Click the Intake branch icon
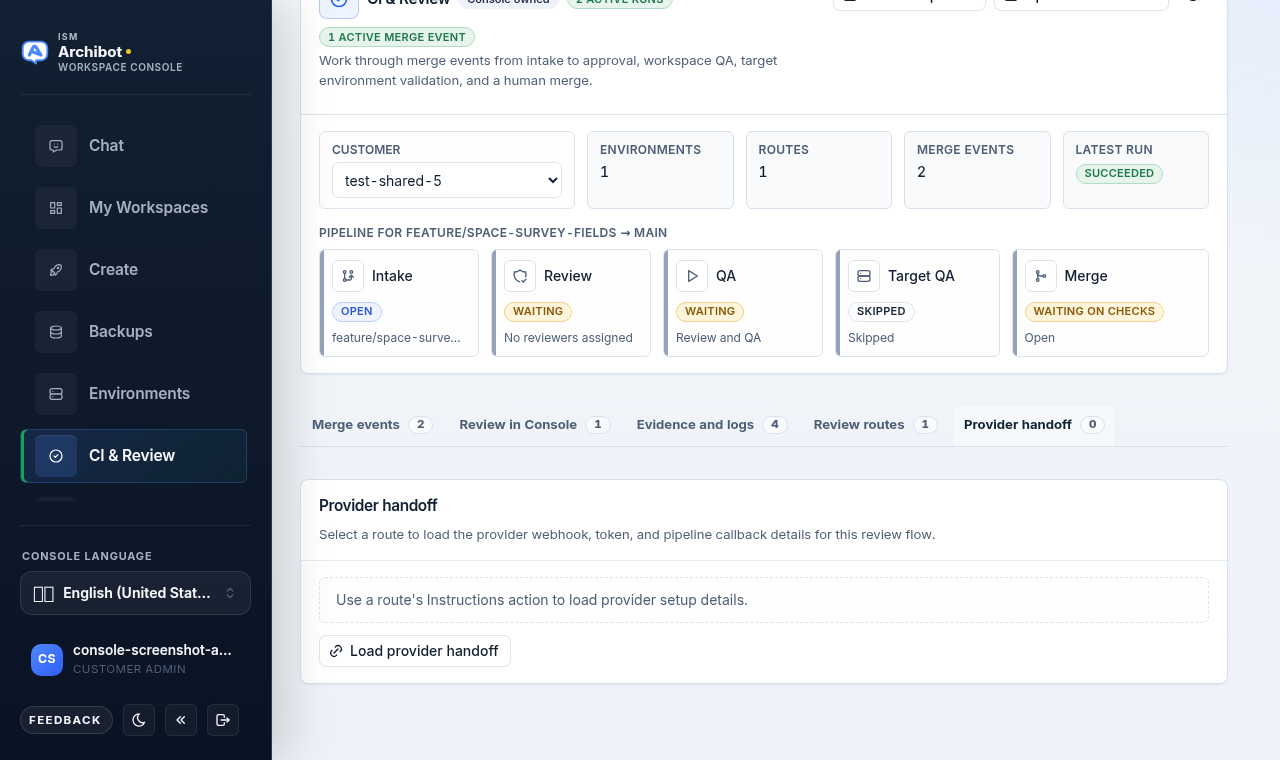 (348, 276)
